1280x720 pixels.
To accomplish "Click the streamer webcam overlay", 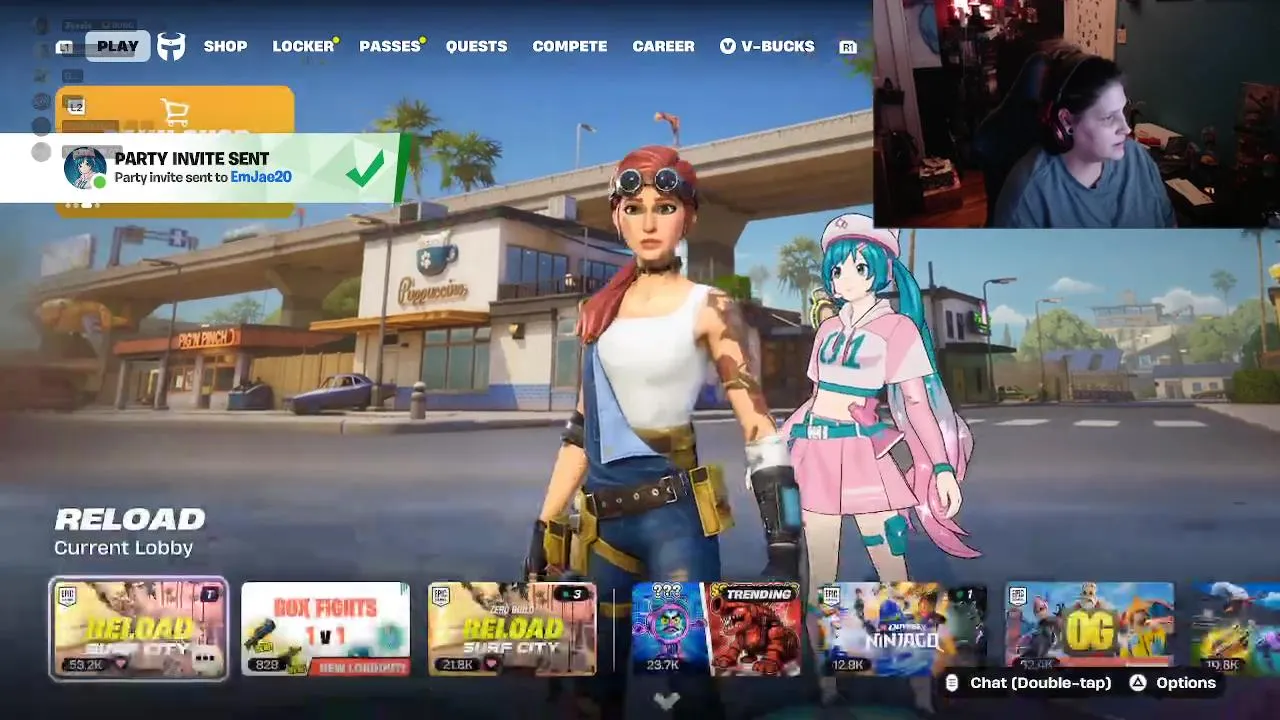I will coord(1076,113).
